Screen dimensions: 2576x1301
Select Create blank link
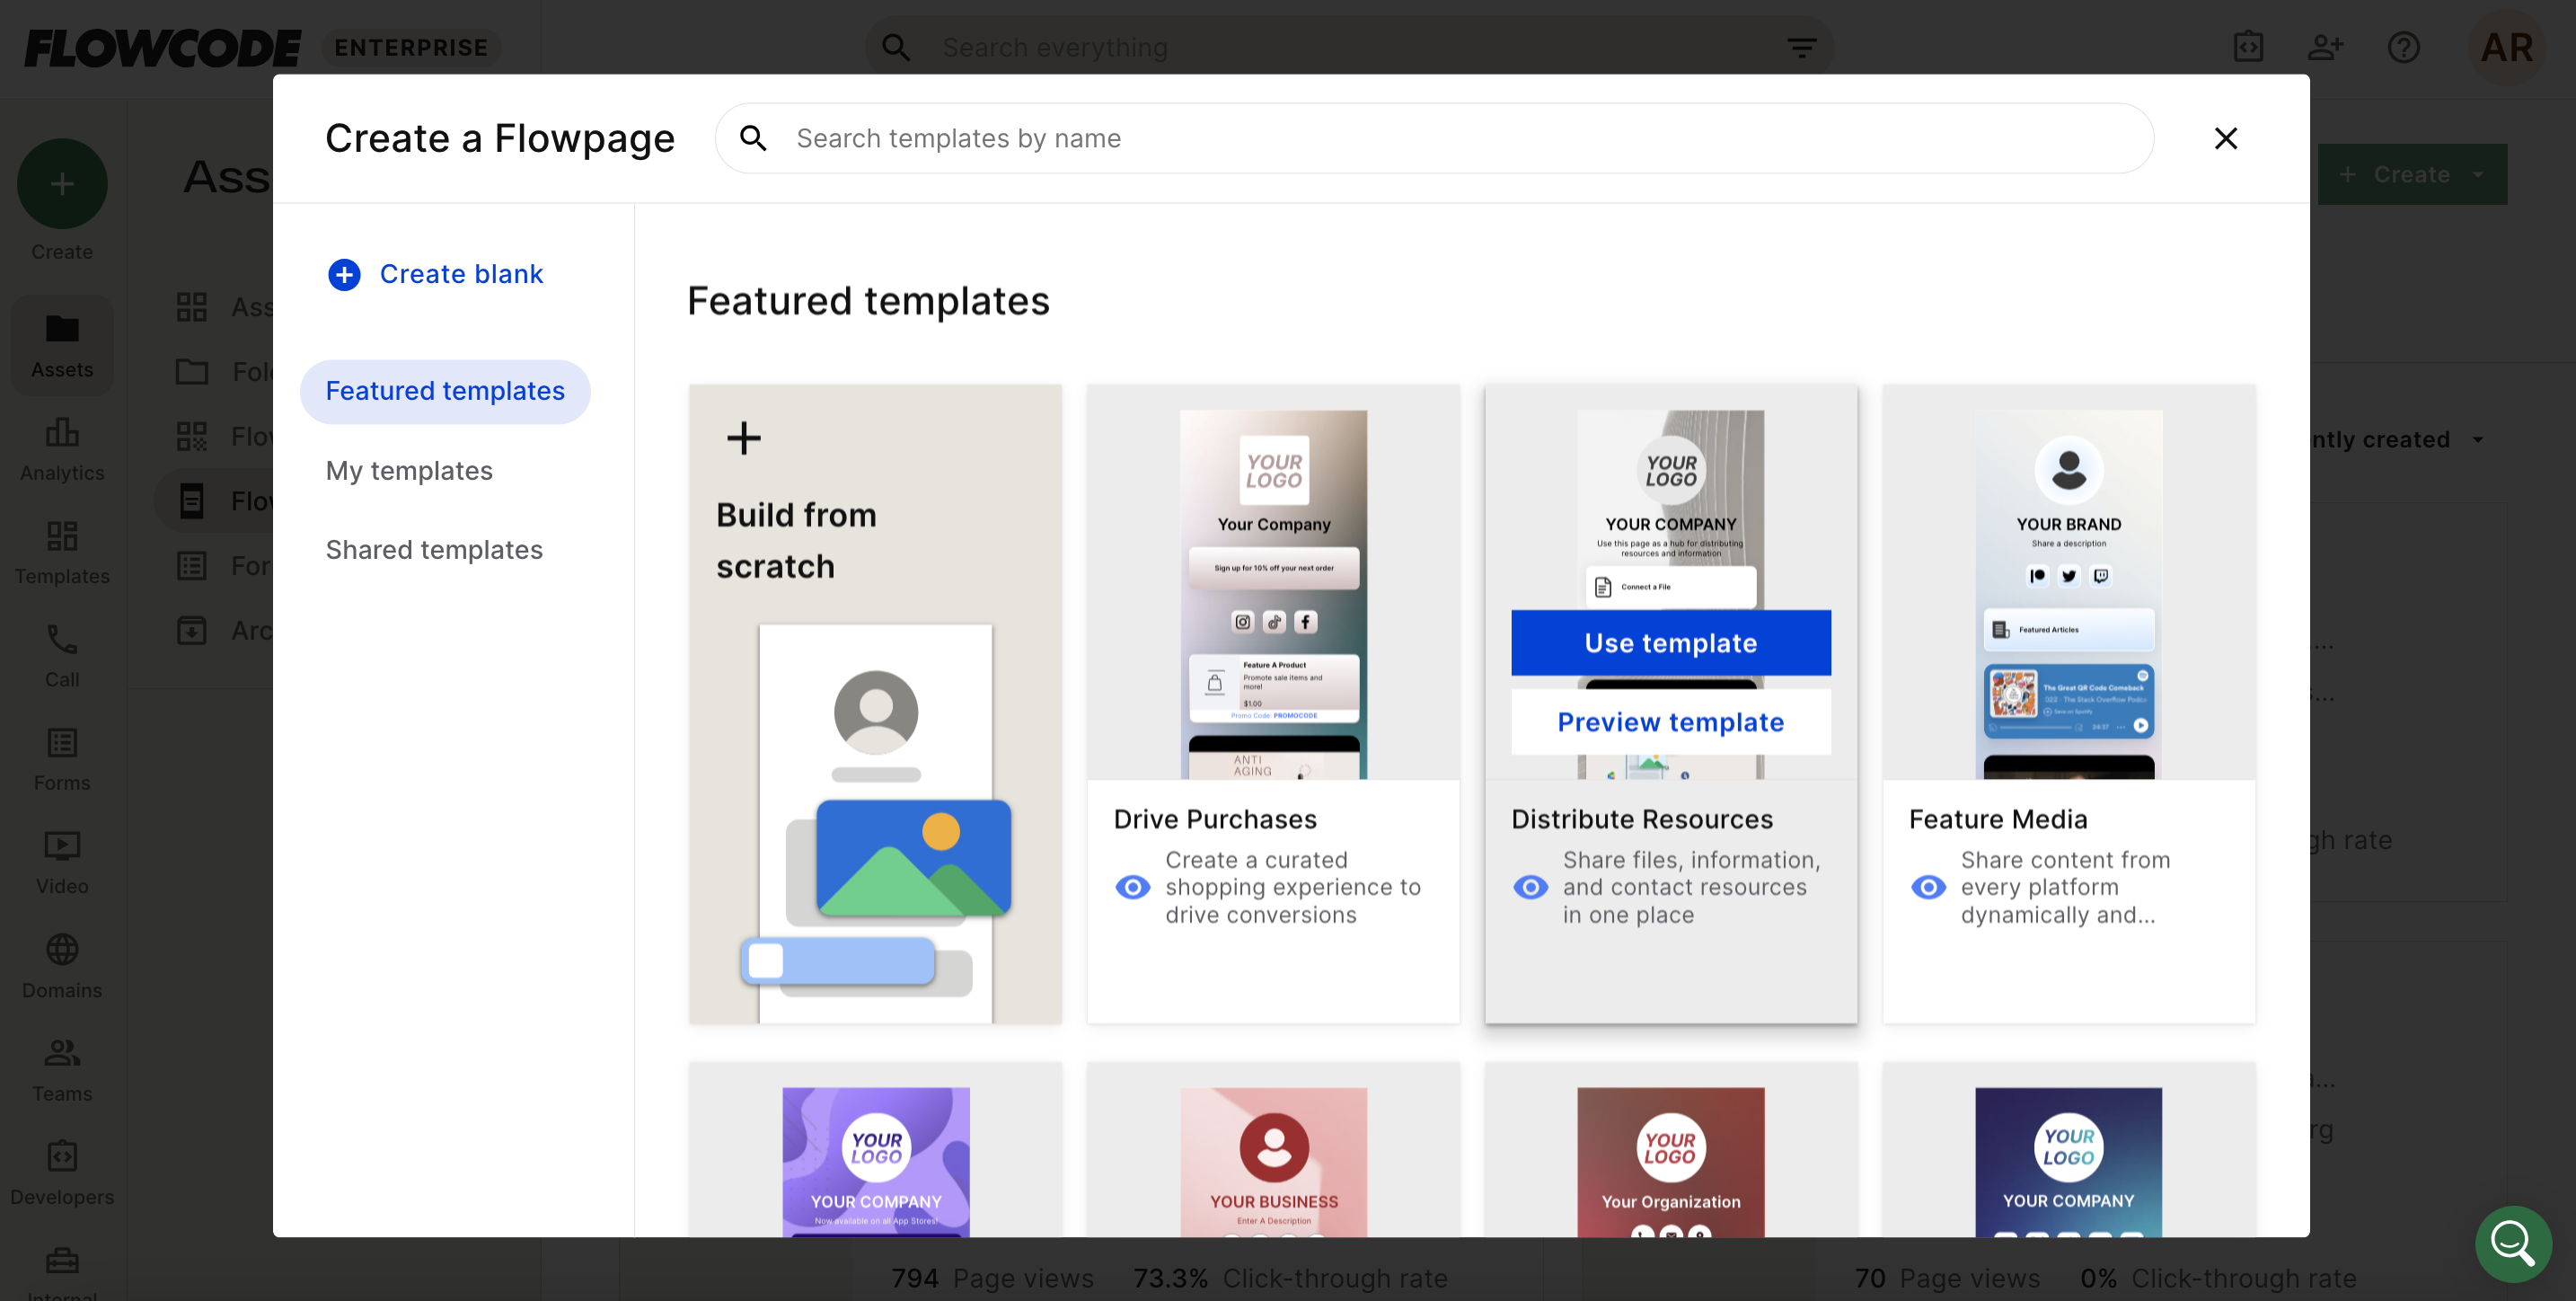(461, 274)
